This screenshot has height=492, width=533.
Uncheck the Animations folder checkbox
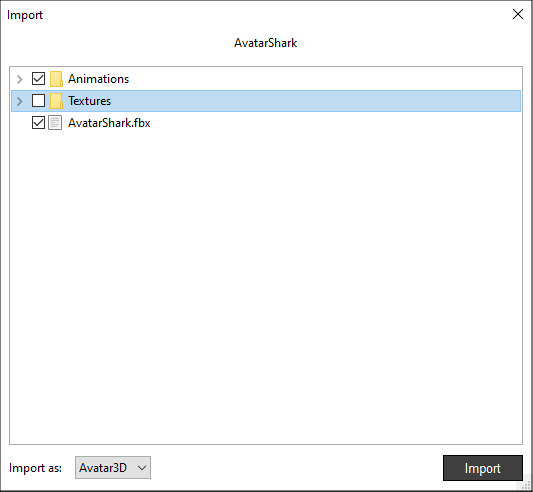click(x=38, y=79)
